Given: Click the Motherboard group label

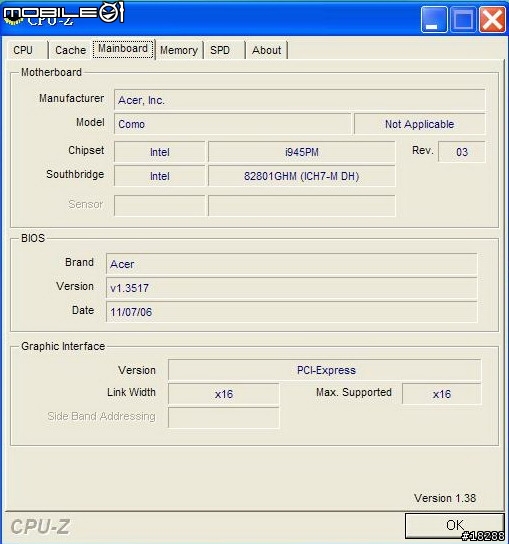Looking at the screenshot, I should click(51, 72).
